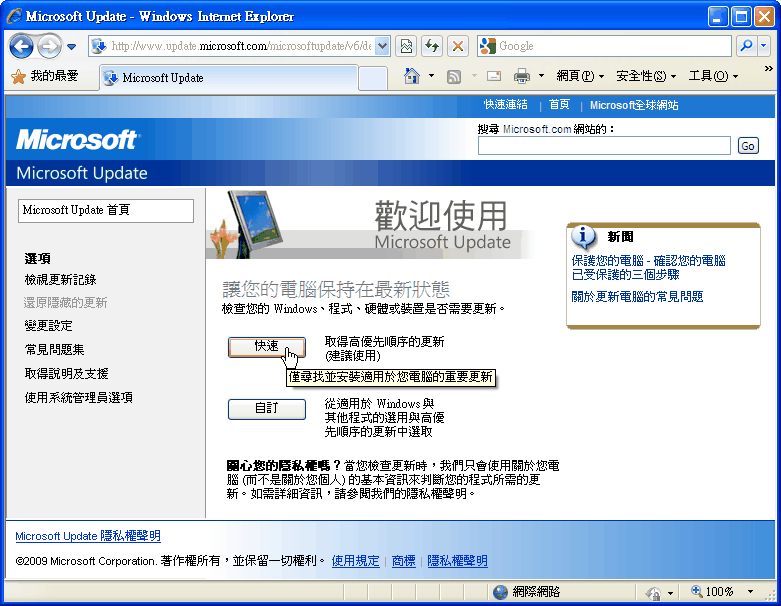Expand the address bar history dropdown
781x606 pixels.
coord(383,46)
